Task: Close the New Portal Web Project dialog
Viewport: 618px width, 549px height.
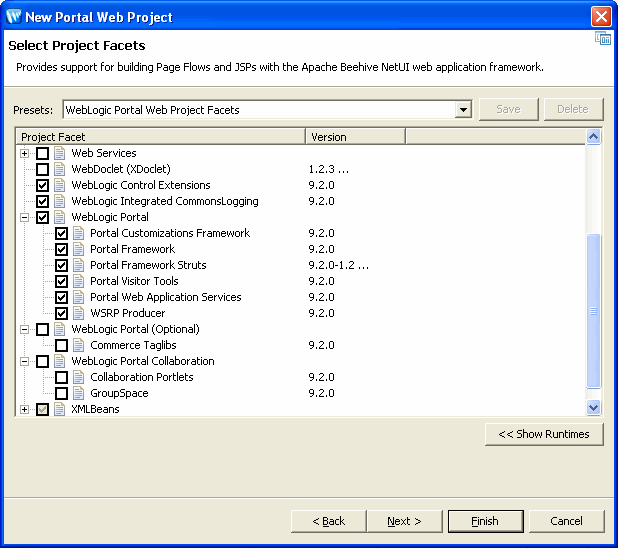Action: [x=601, y=17]
